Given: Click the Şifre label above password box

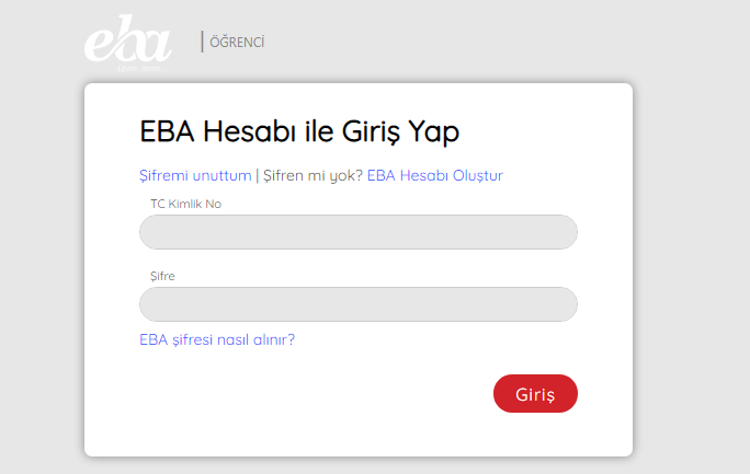Looking at the screenshot, I should (x=162, y=276).
